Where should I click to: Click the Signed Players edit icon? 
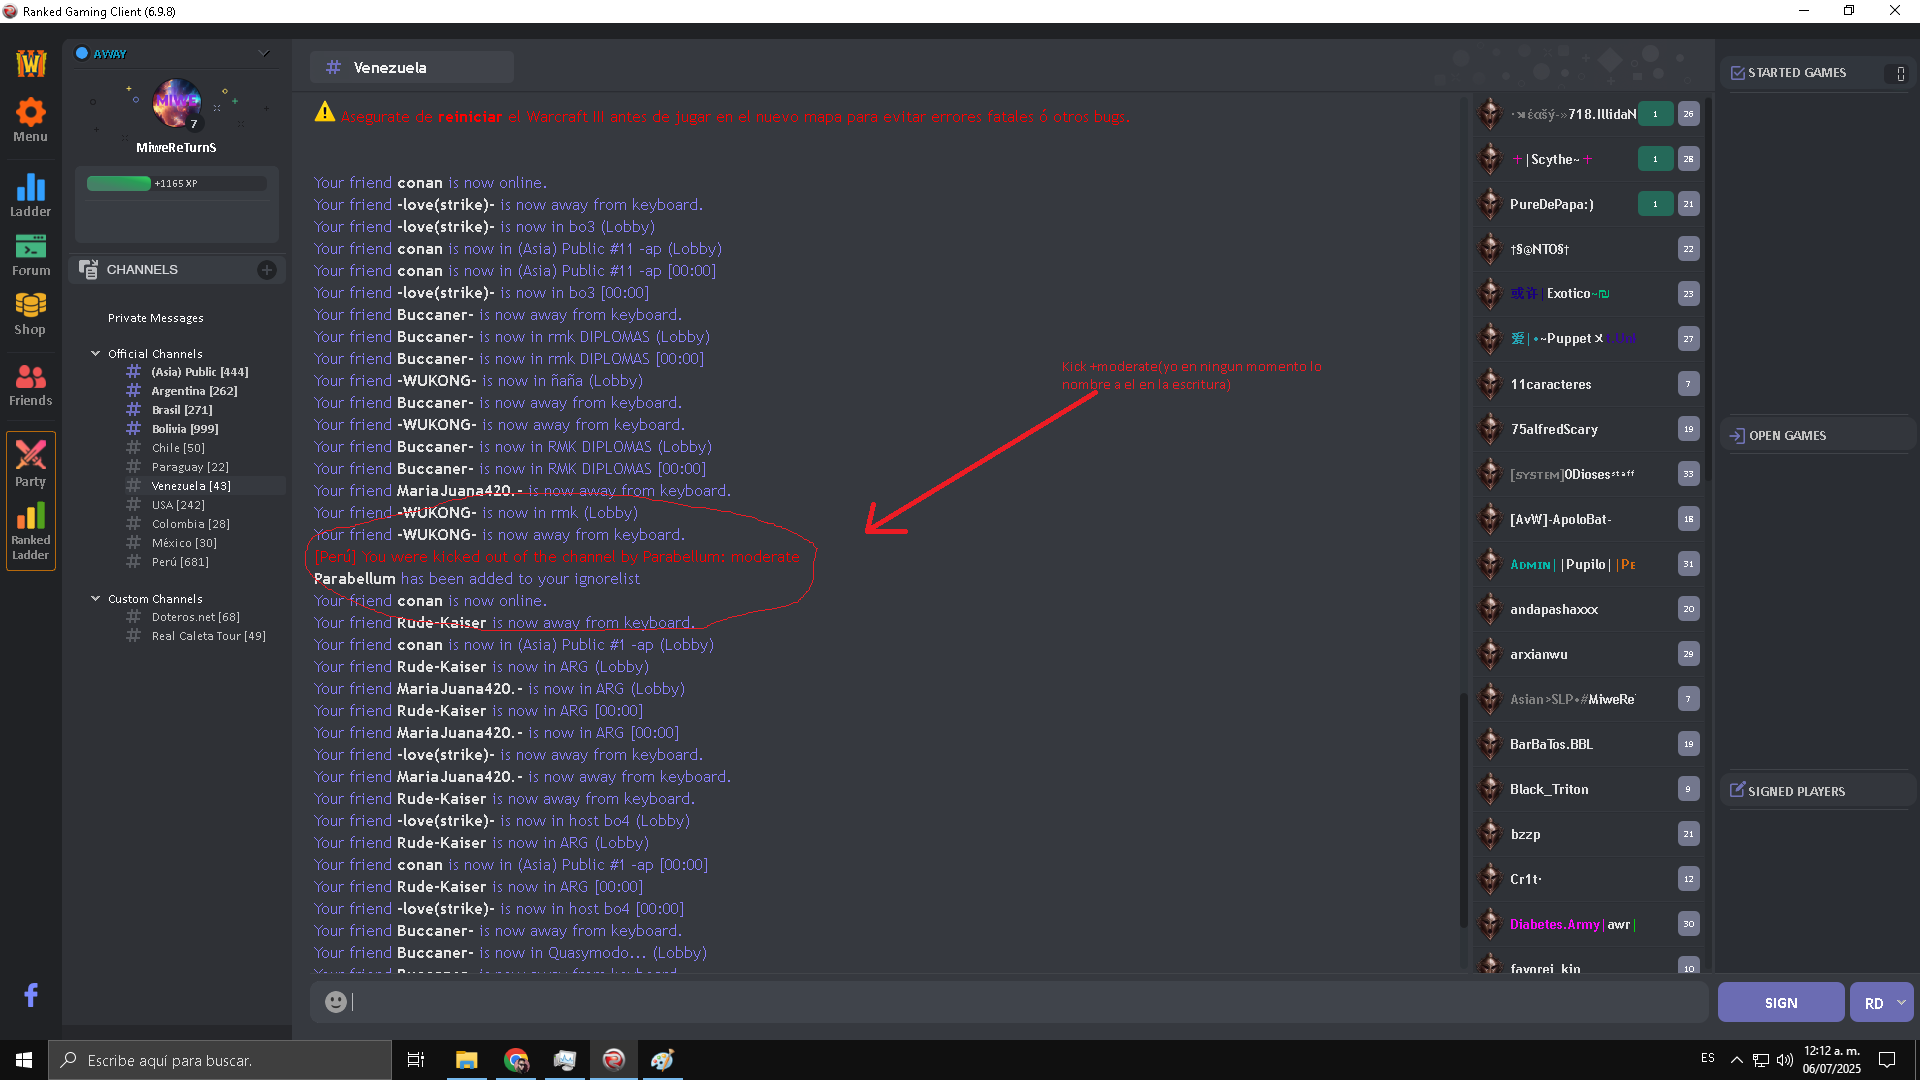[1737, 790]
